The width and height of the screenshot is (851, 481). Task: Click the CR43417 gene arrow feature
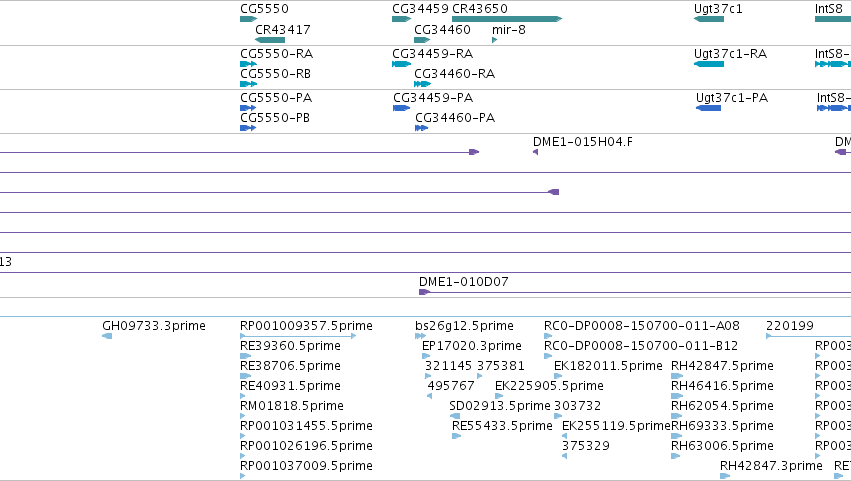(x=270, y=40)
